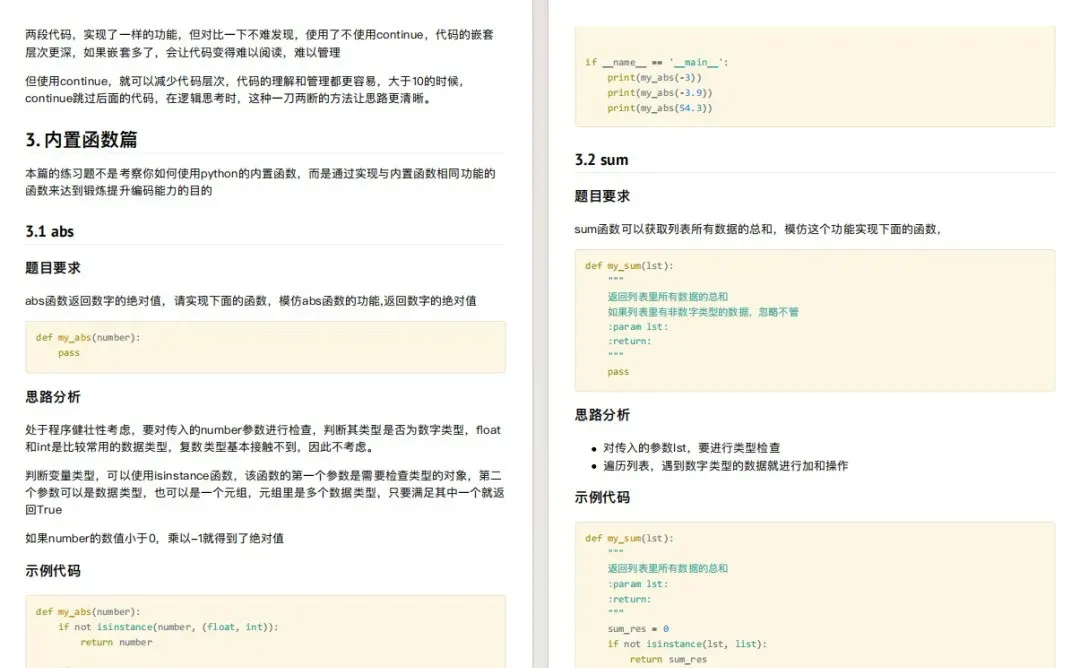Click code line 'print(my_abs(54.3))'

(x=660, y=108)
